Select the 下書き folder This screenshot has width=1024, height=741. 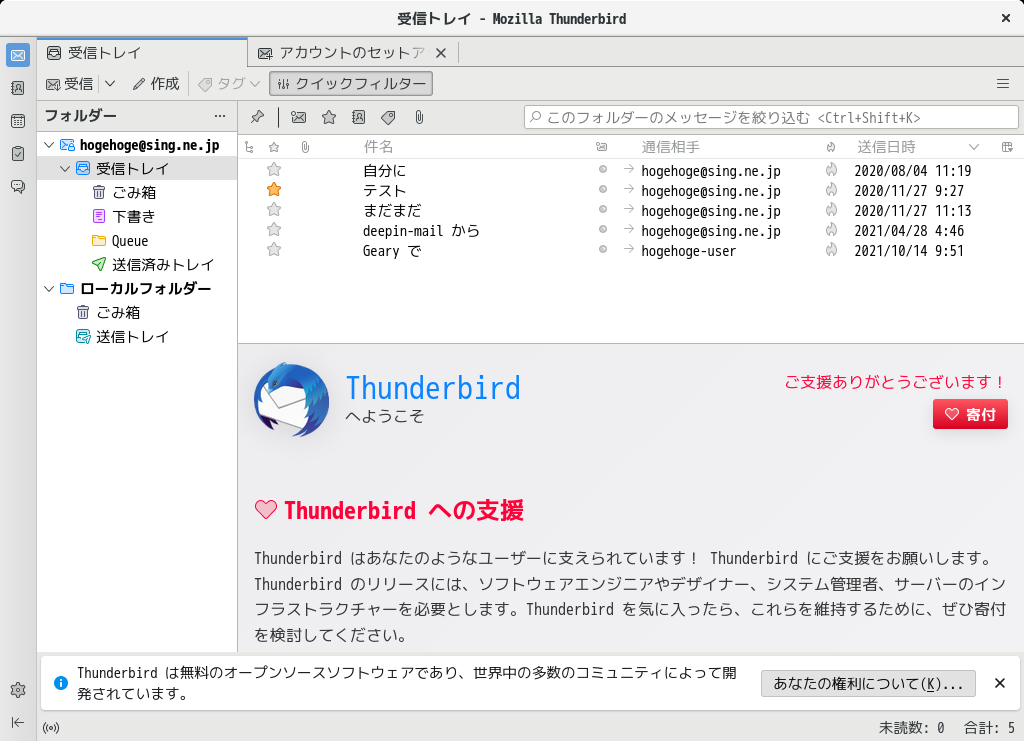click(x=137, y=217)
